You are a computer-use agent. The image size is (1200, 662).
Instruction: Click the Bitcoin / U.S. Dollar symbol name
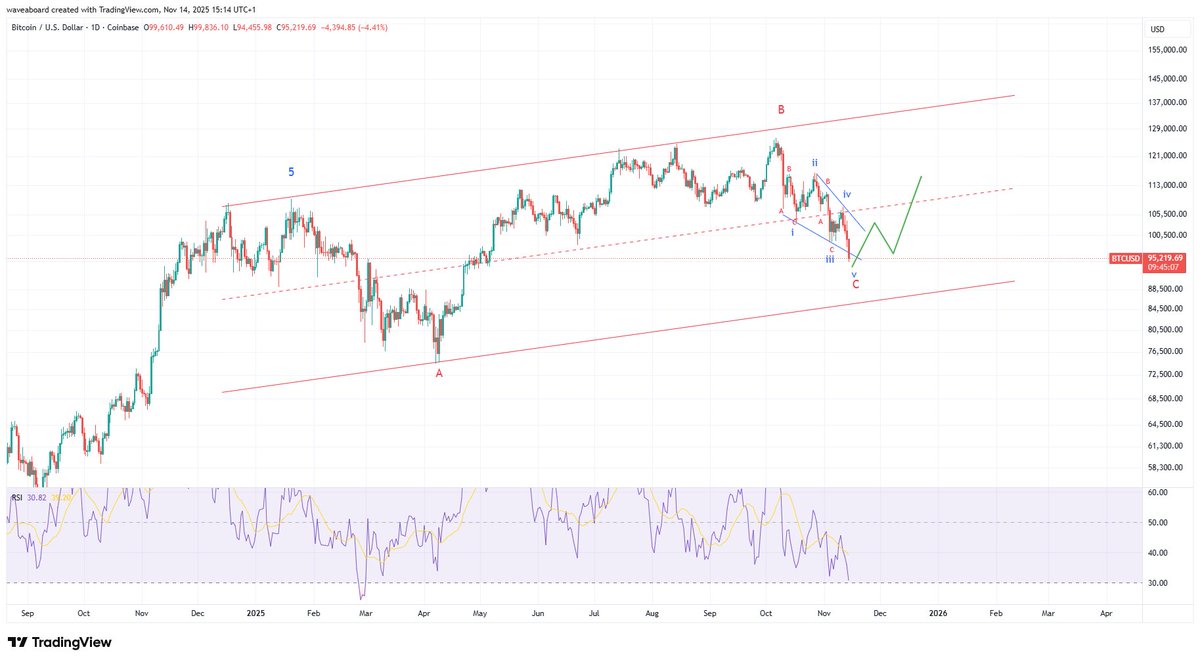(x=48, y=27)
